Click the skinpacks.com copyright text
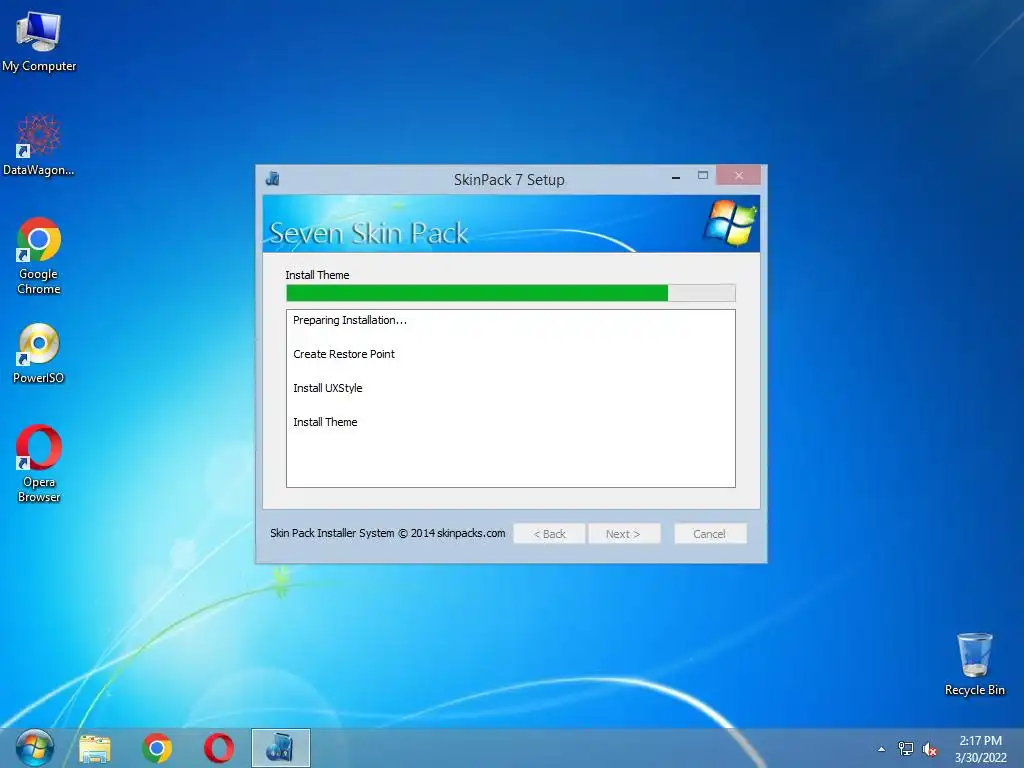 [388, 533]
